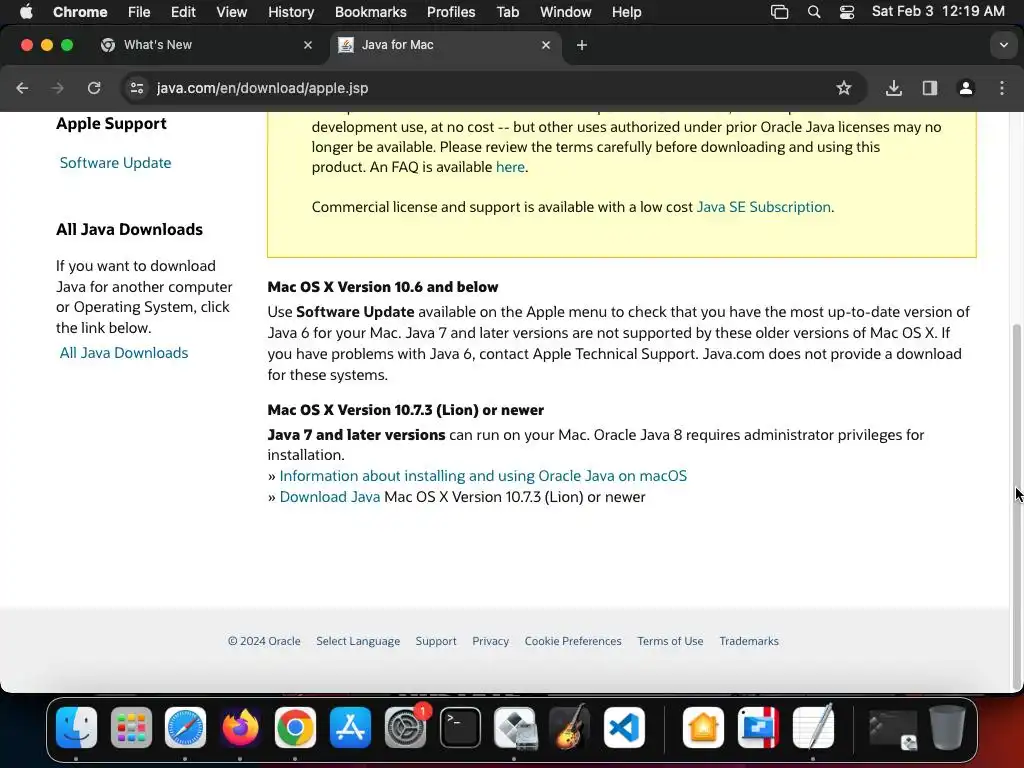Image resolution: width=1024 pixels, height=768 pixels.
Task: Open Control Center in menu bar
Action: pos(846,12)
